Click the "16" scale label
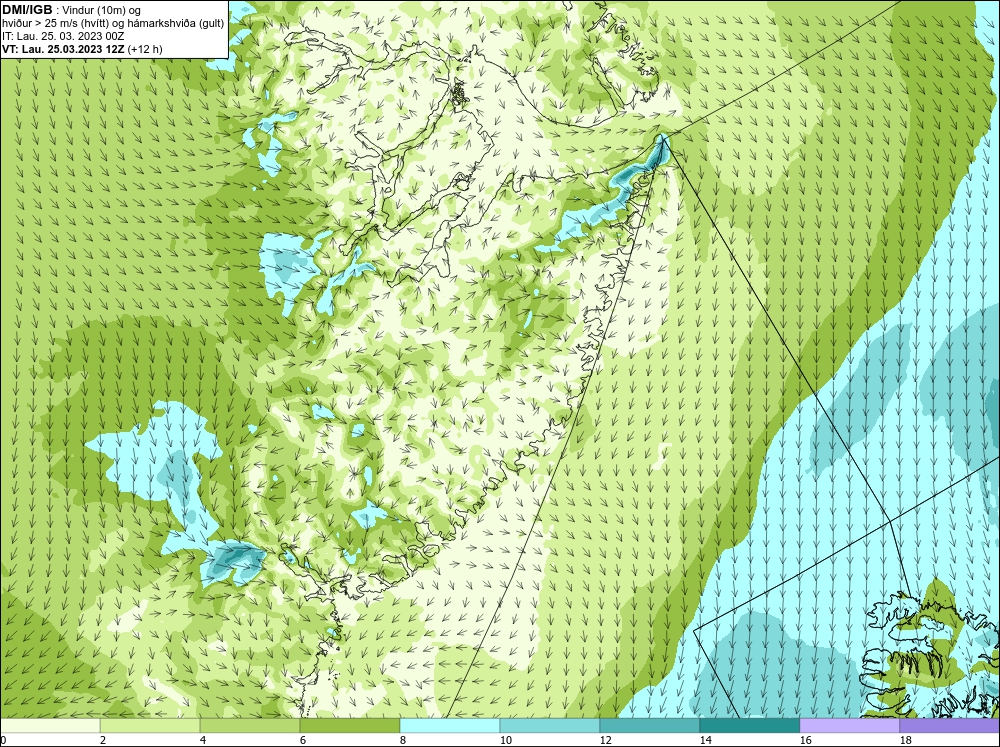 (805, 740)
